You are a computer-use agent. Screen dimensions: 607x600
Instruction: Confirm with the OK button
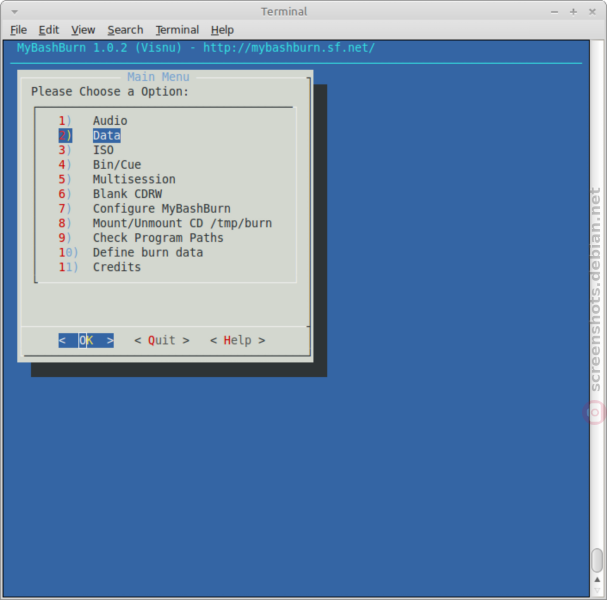click(86, 340)
